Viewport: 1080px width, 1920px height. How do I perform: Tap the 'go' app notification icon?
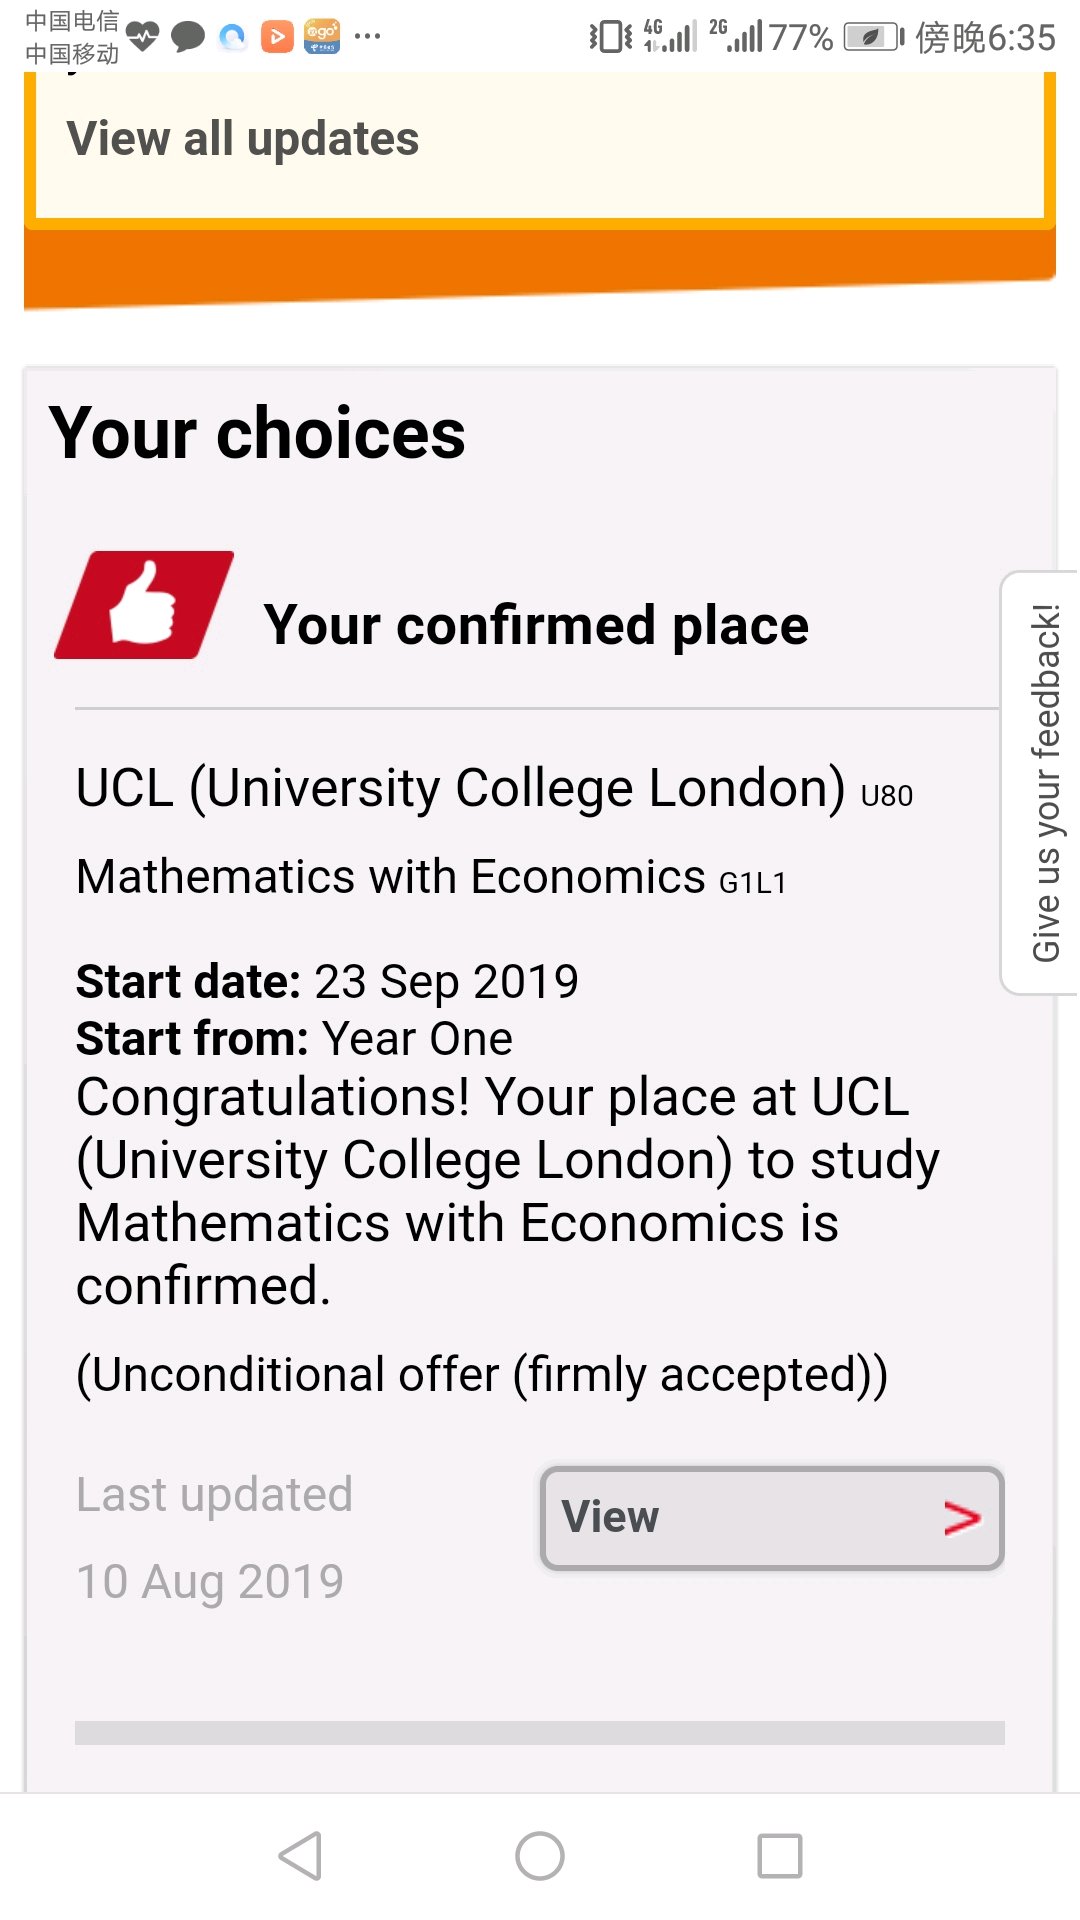click(322, 37)
